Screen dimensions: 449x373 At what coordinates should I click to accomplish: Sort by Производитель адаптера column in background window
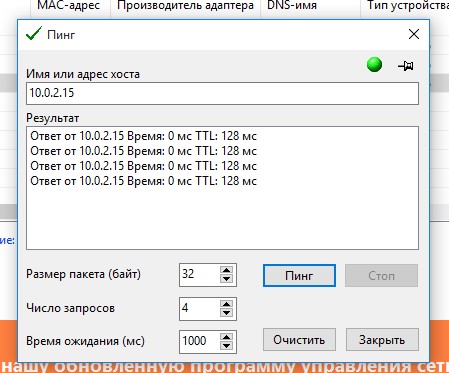click(x=185, y=6)
